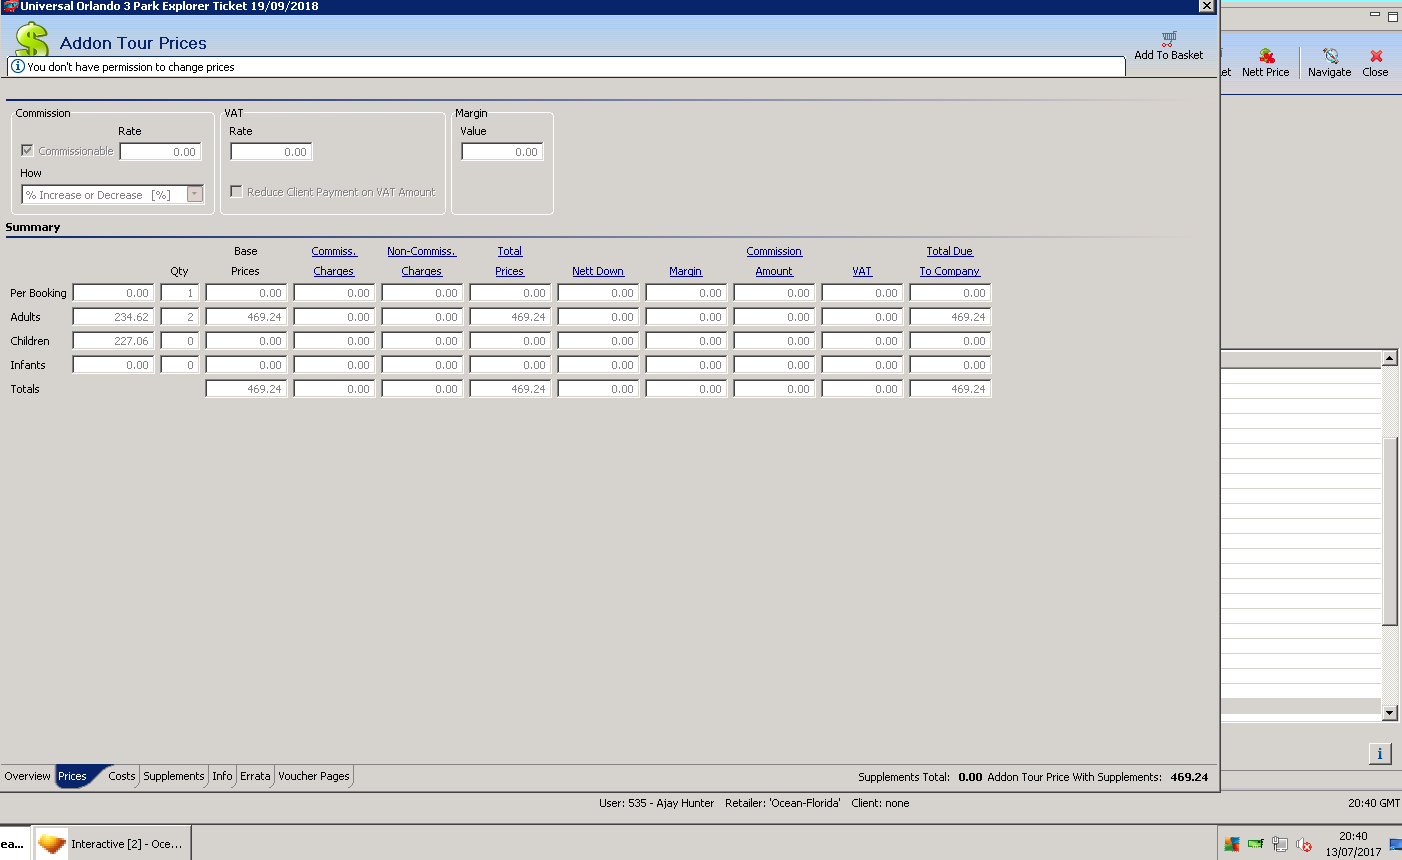Click the Addon Tour Price total 469.24
The image size is (1402, 860).
1189,777
